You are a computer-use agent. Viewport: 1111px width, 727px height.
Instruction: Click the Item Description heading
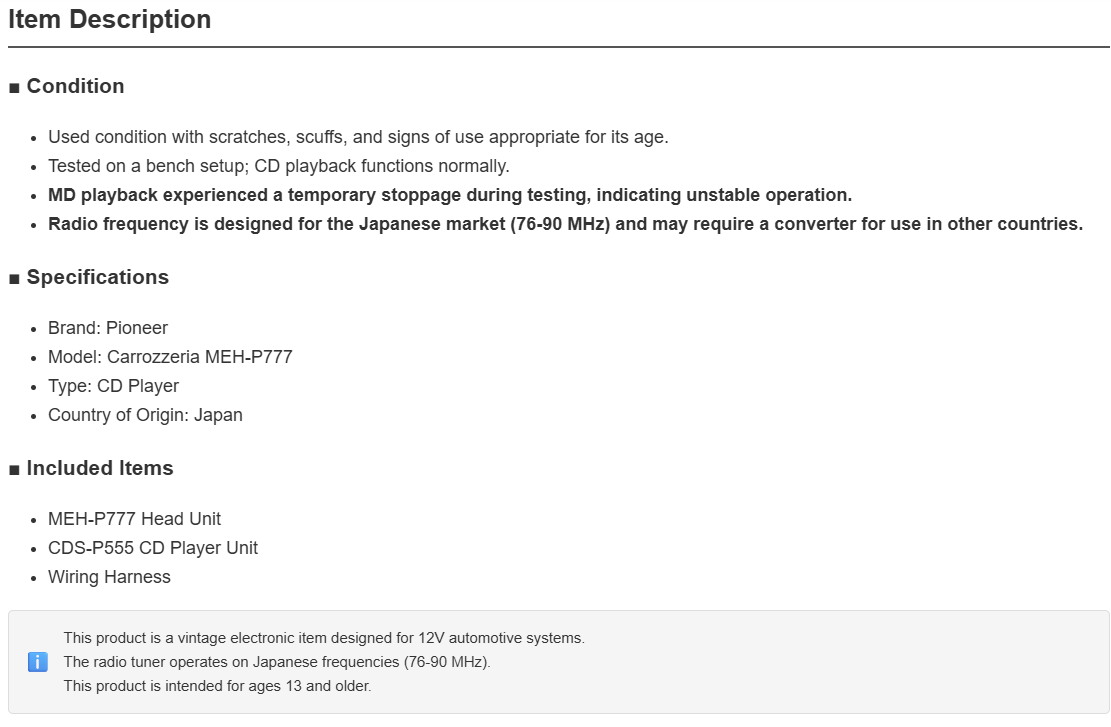(x=110, y=19)
